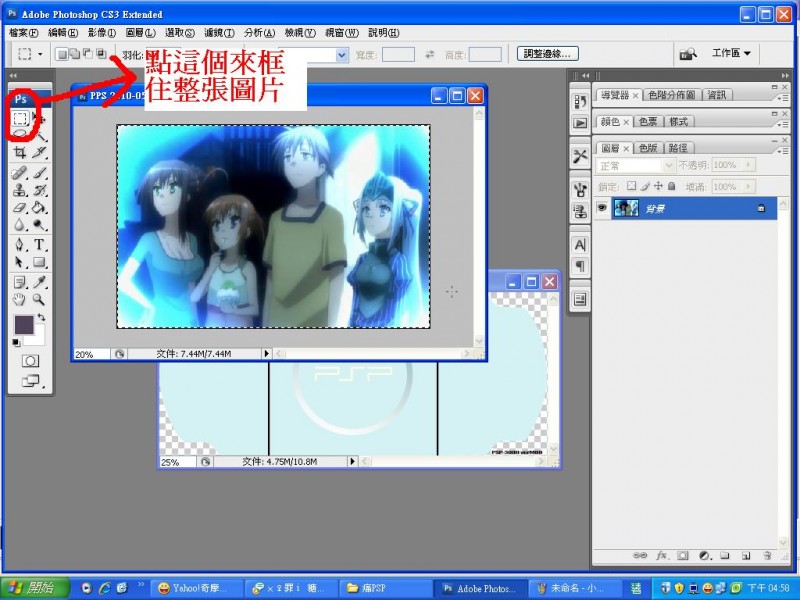Toggle lock position in Layers panel
This screenshot has width=800, height=600.
pos(658,186)
